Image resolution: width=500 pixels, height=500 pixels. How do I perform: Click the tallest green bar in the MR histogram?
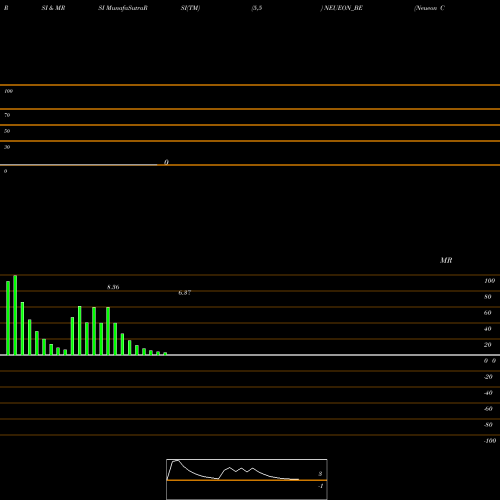click(15, 315)
